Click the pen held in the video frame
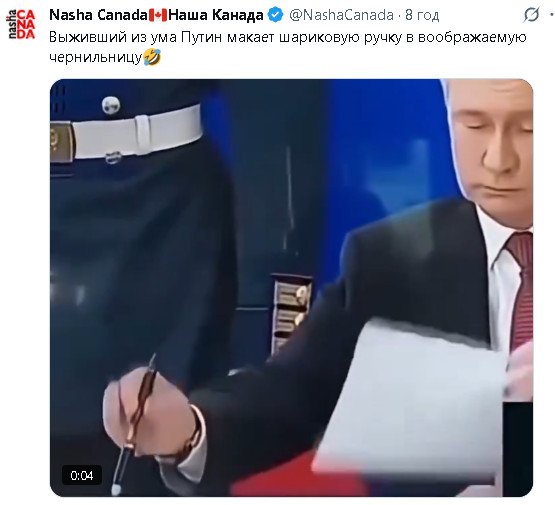555x505 pixels. [x=135, y=423]
